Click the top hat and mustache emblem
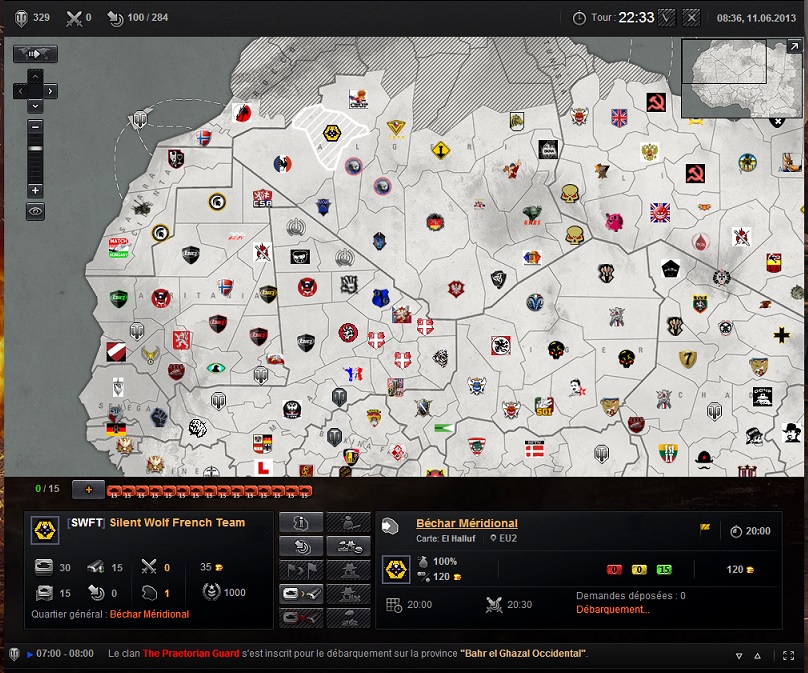Image resolution: width=808 pixels, height=673 pixels. (703, 459)
